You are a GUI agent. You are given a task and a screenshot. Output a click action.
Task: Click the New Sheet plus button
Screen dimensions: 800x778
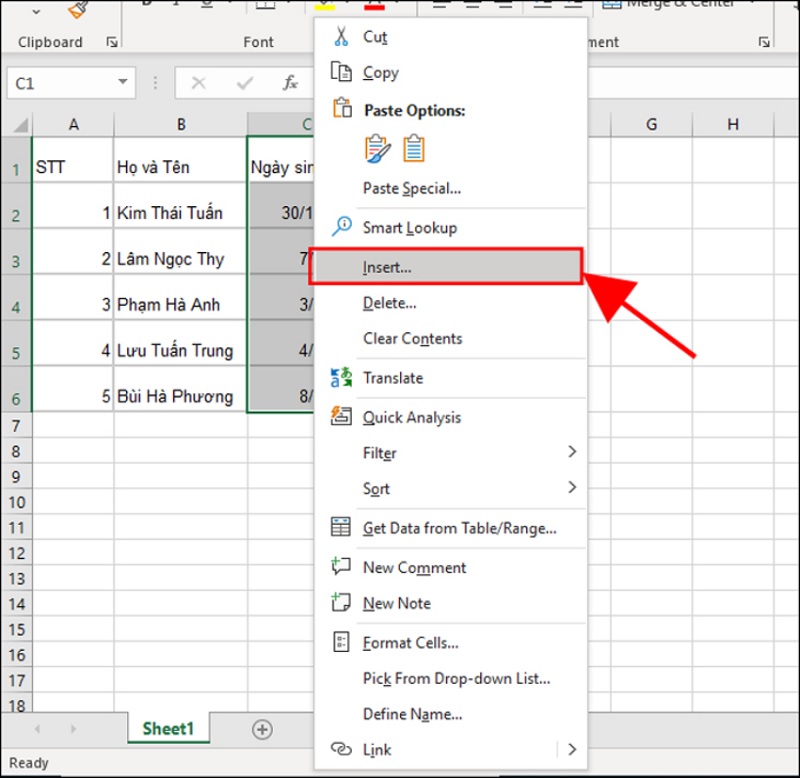point(261,730)
